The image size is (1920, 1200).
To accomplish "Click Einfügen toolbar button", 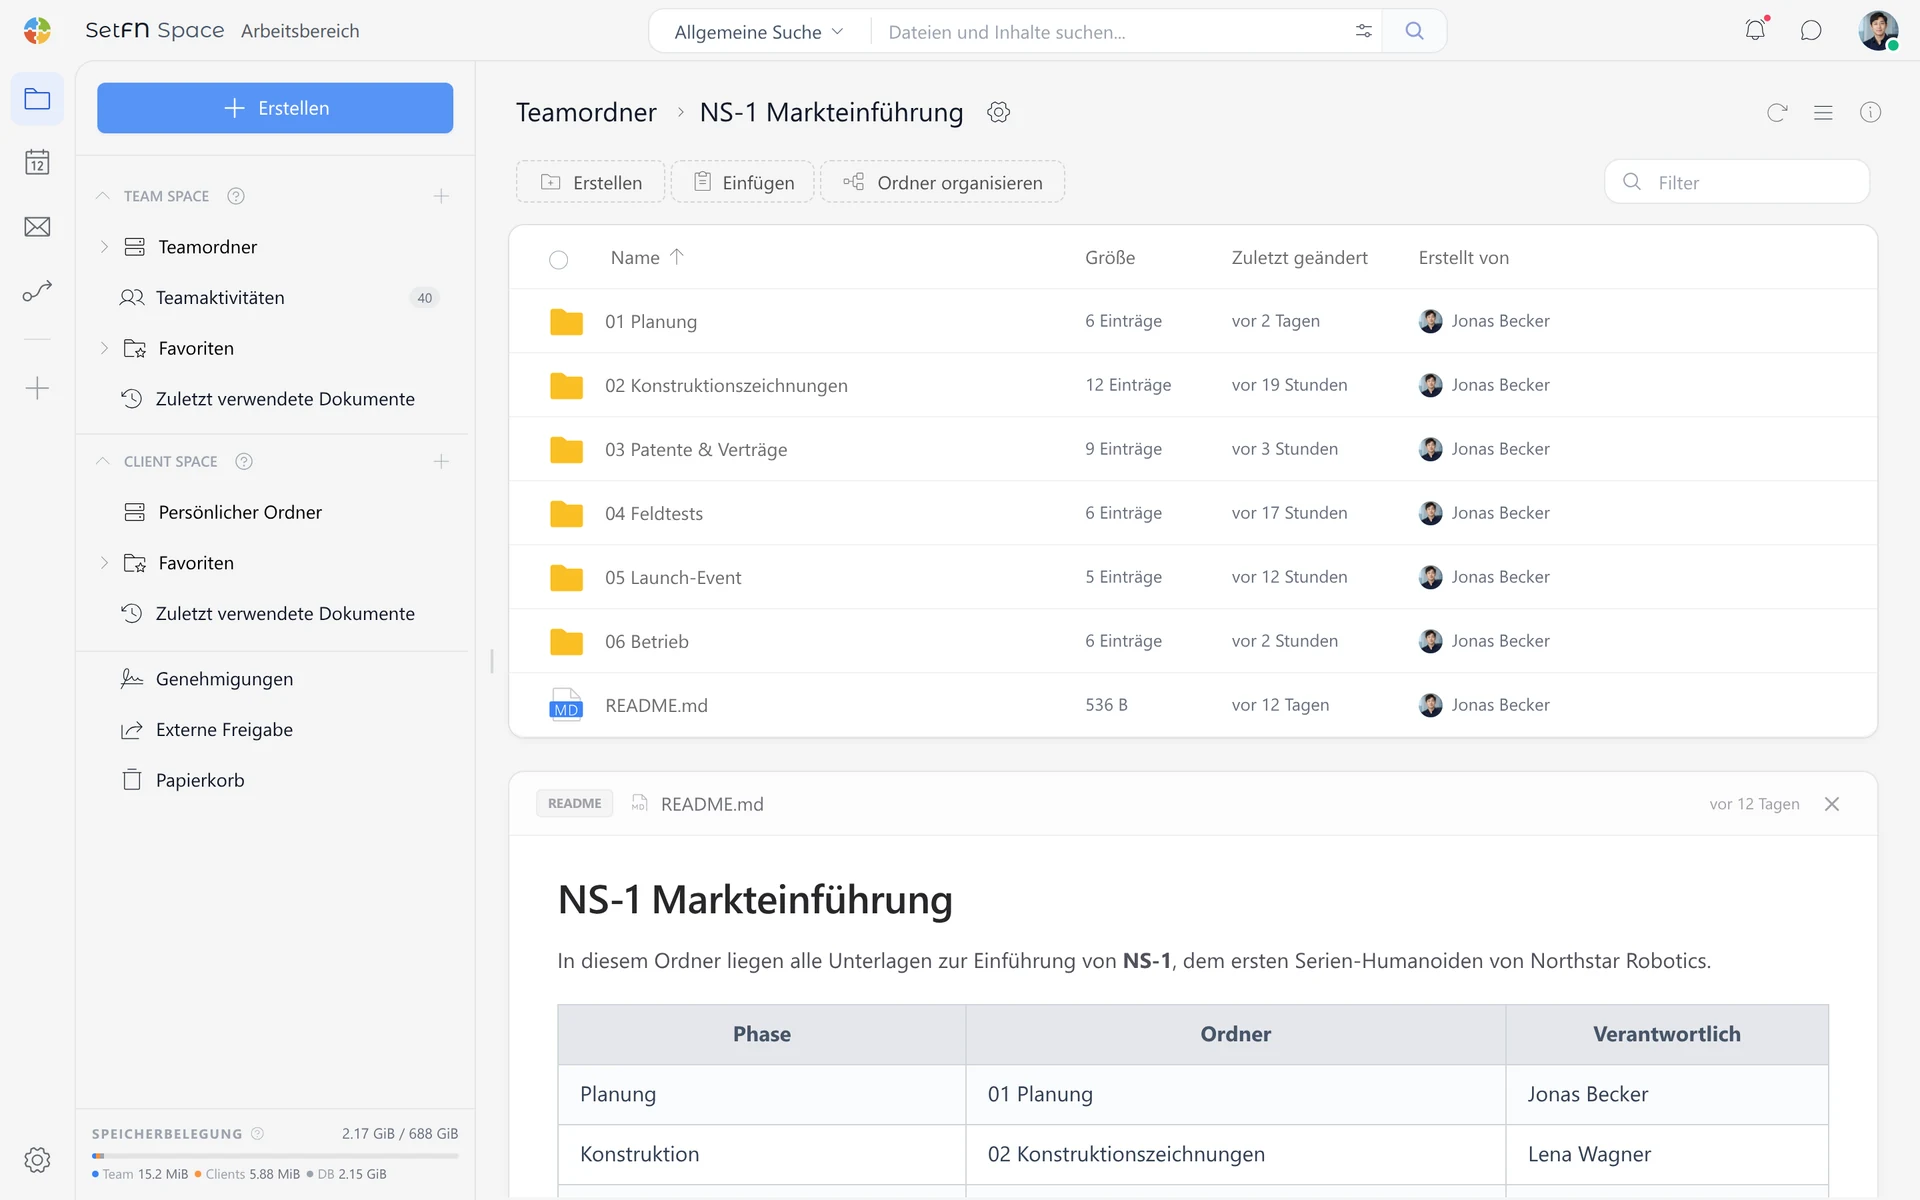I will [743, 182].
